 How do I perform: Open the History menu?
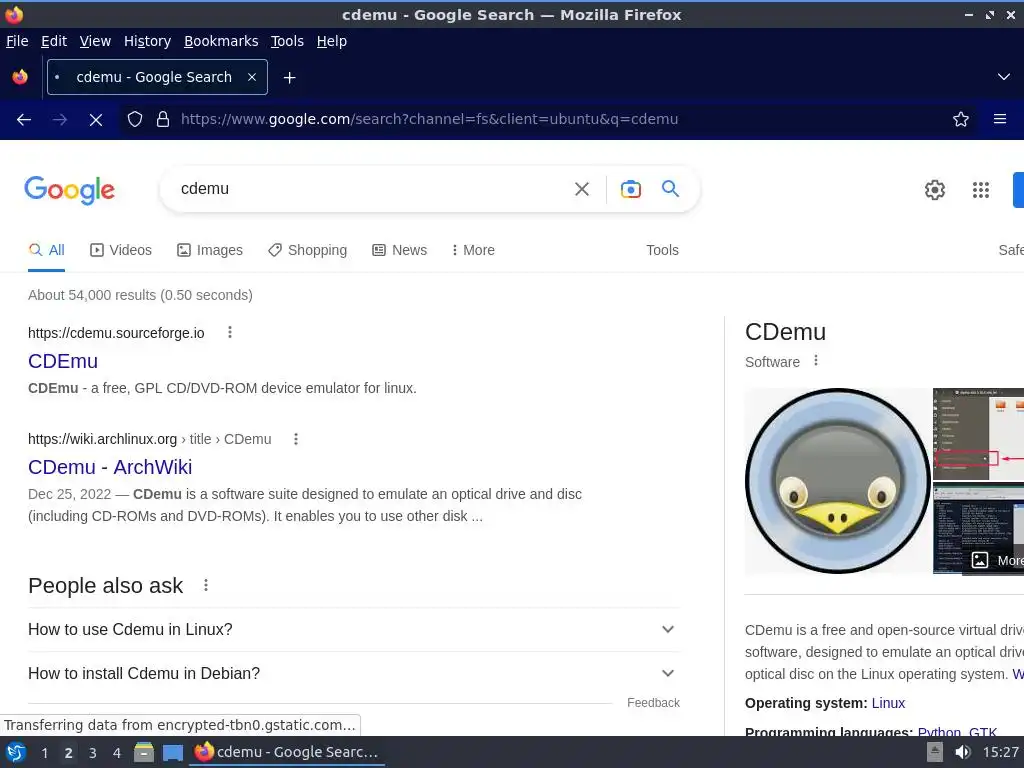(x=147, y=41)
